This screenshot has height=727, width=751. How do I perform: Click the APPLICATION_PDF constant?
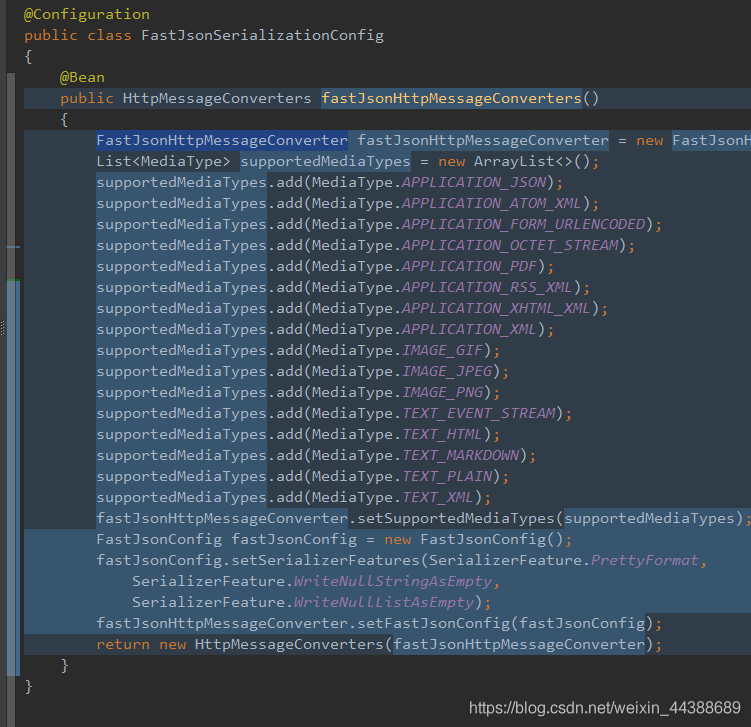coord(469,266)
